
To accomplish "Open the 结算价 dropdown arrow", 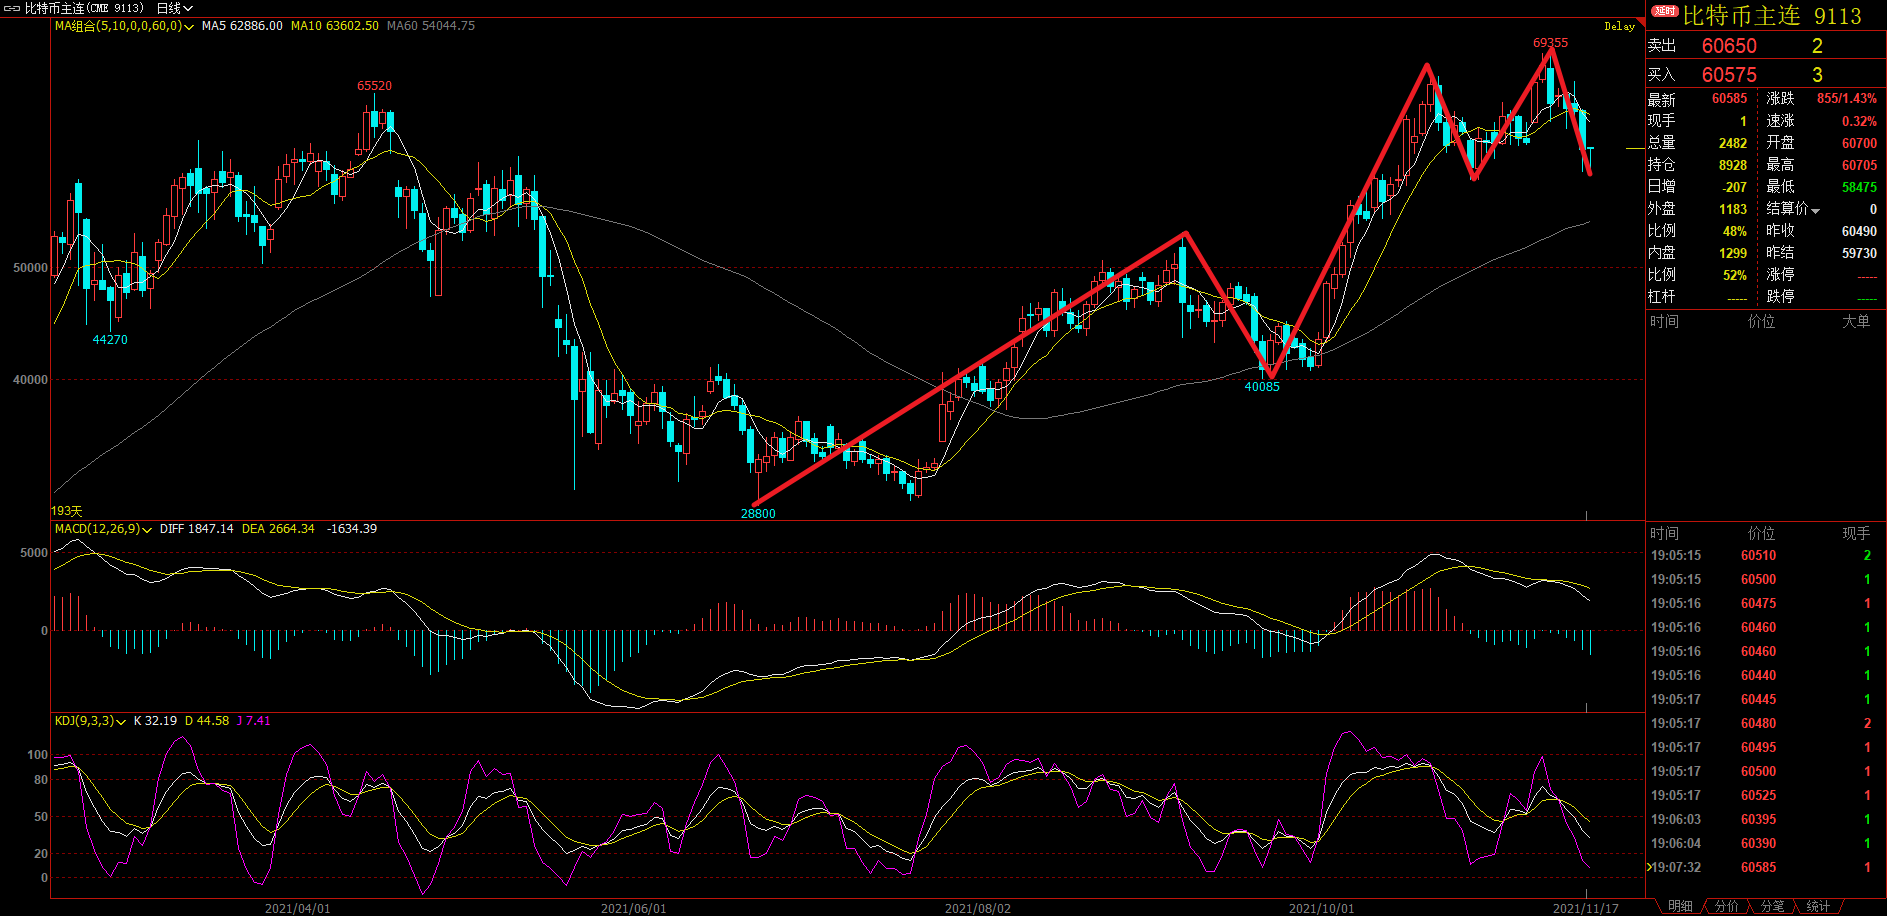I will 1815,210.
